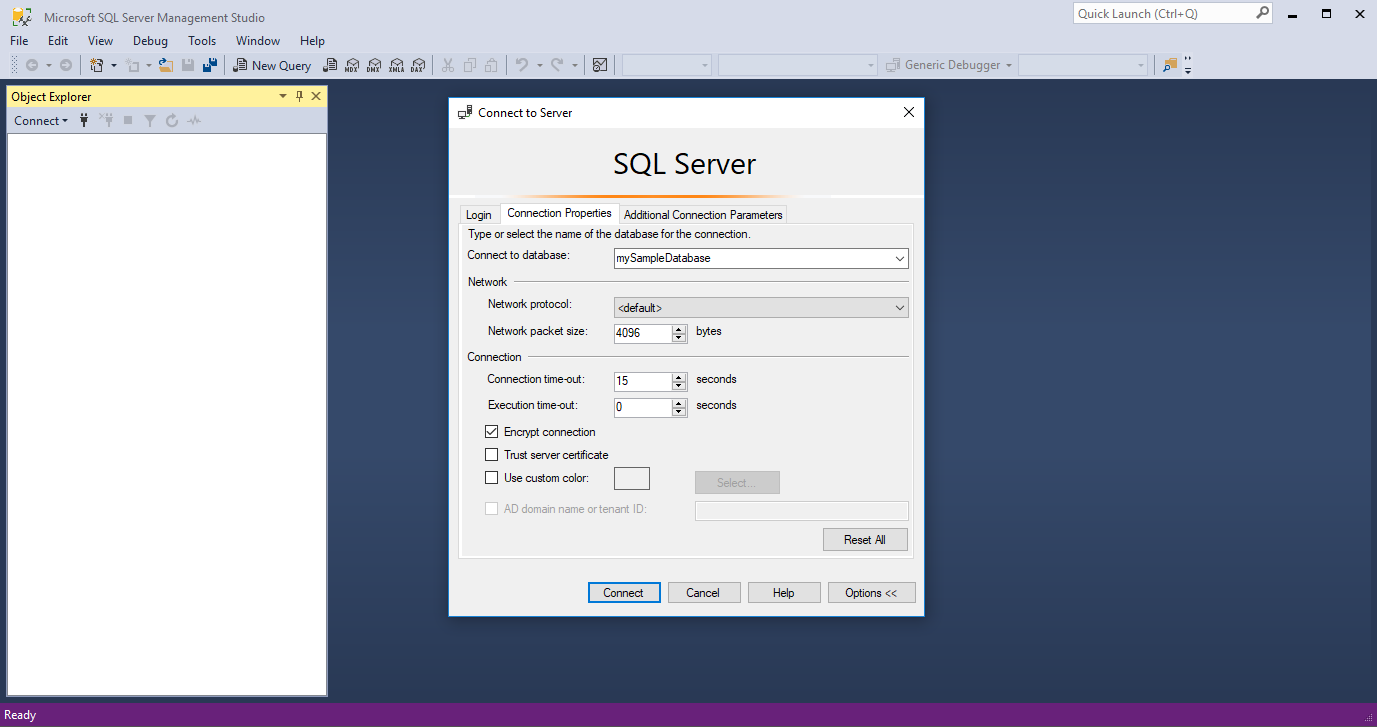Close the Connect to Server dialog
Viewport: 1377px width, 727px height.
[909, 112]
